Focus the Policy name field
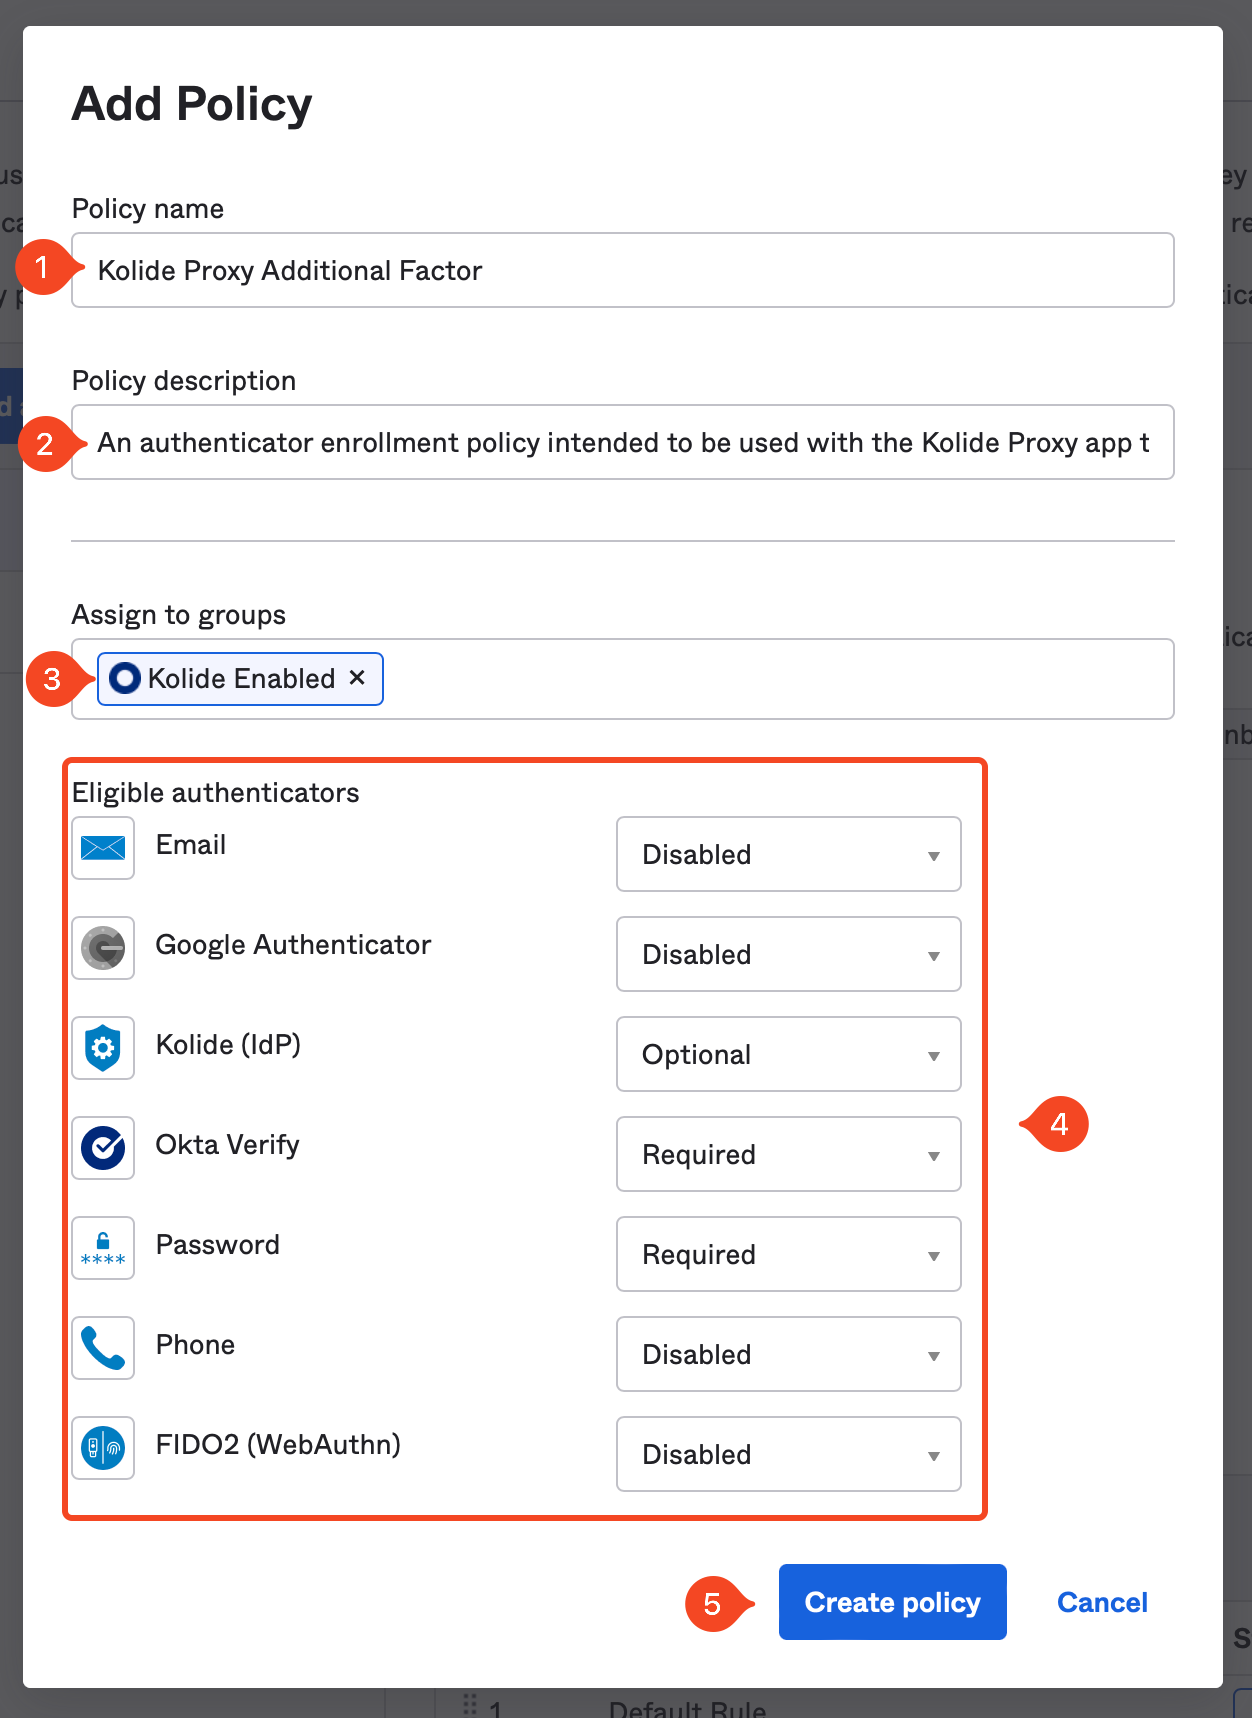 623,270
